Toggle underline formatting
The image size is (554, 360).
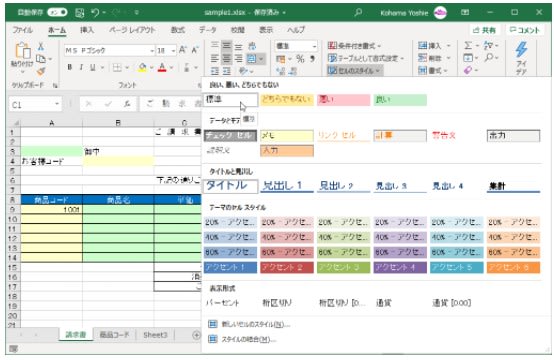[x=93, y=67]
